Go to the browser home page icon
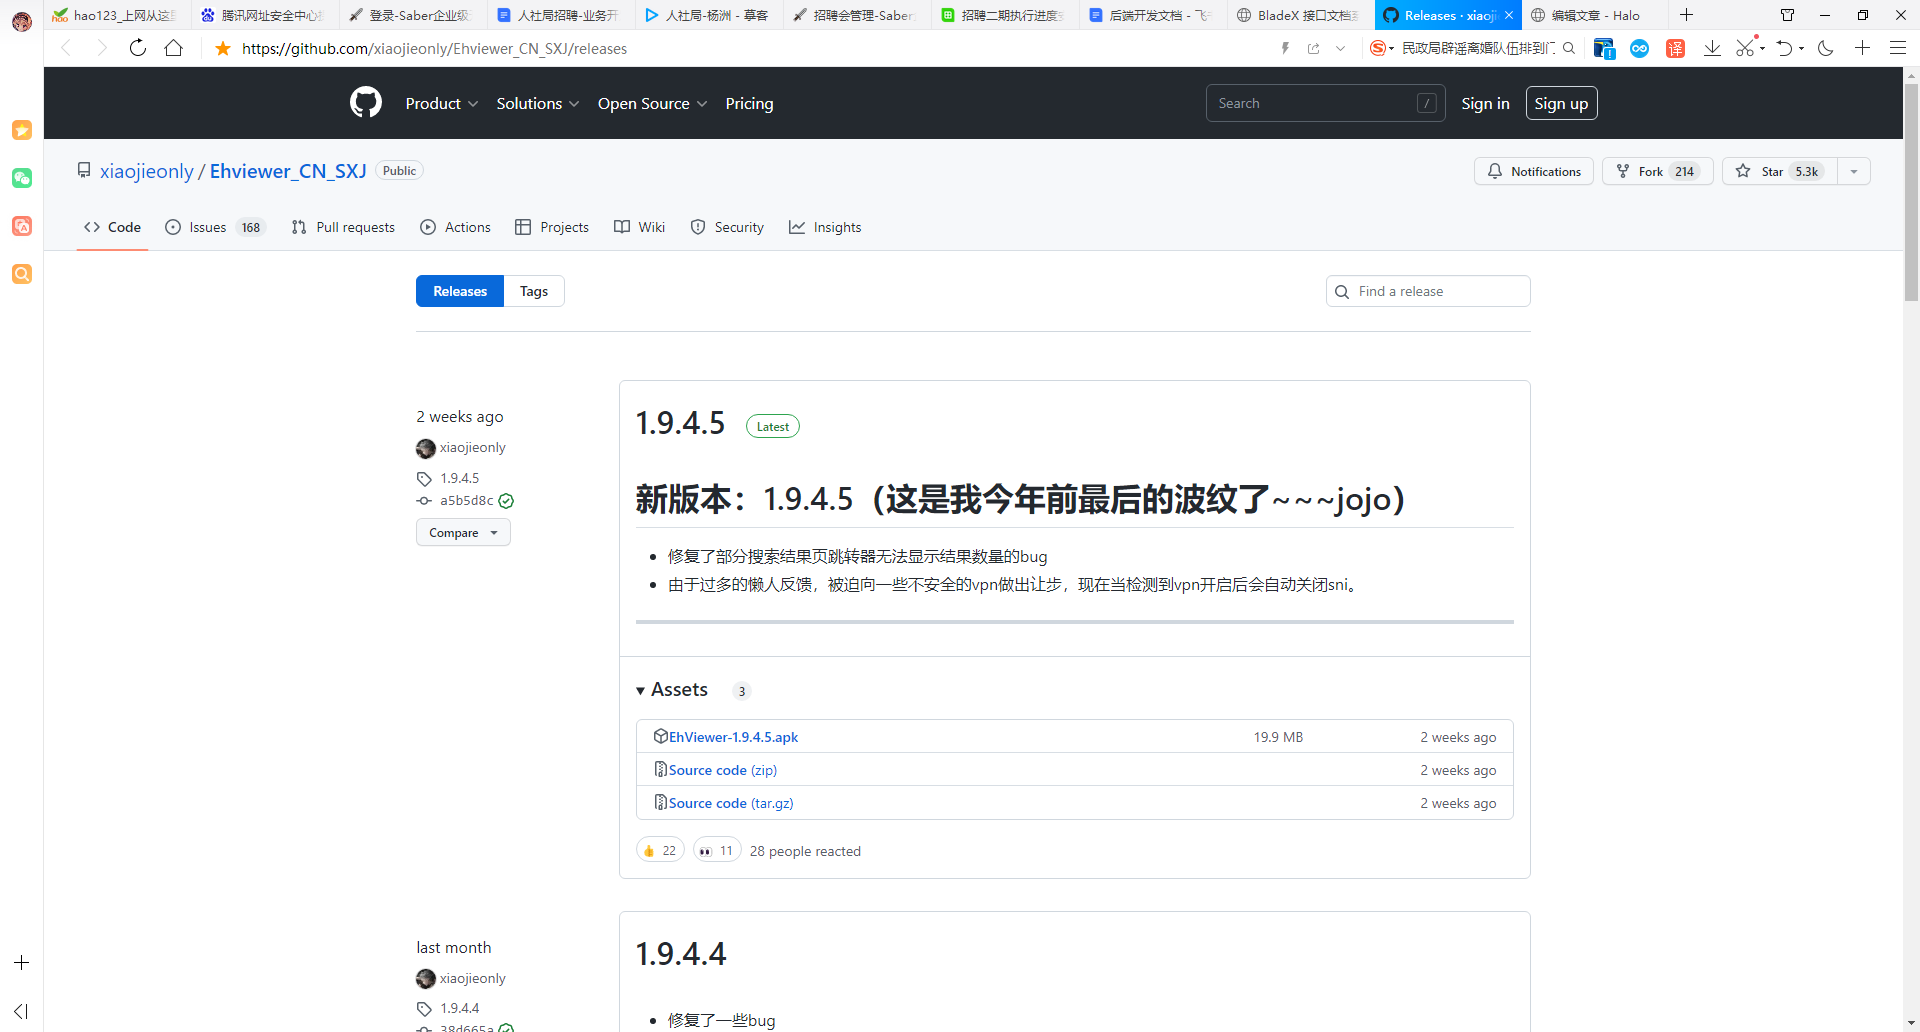 174,48
